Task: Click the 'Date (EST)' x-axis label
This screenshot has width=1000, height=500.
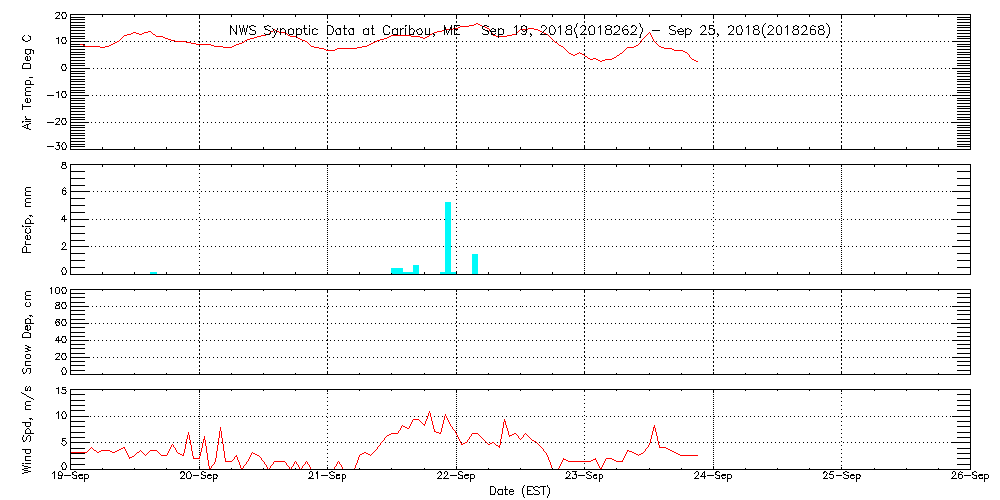Action: tap(519, 492)
